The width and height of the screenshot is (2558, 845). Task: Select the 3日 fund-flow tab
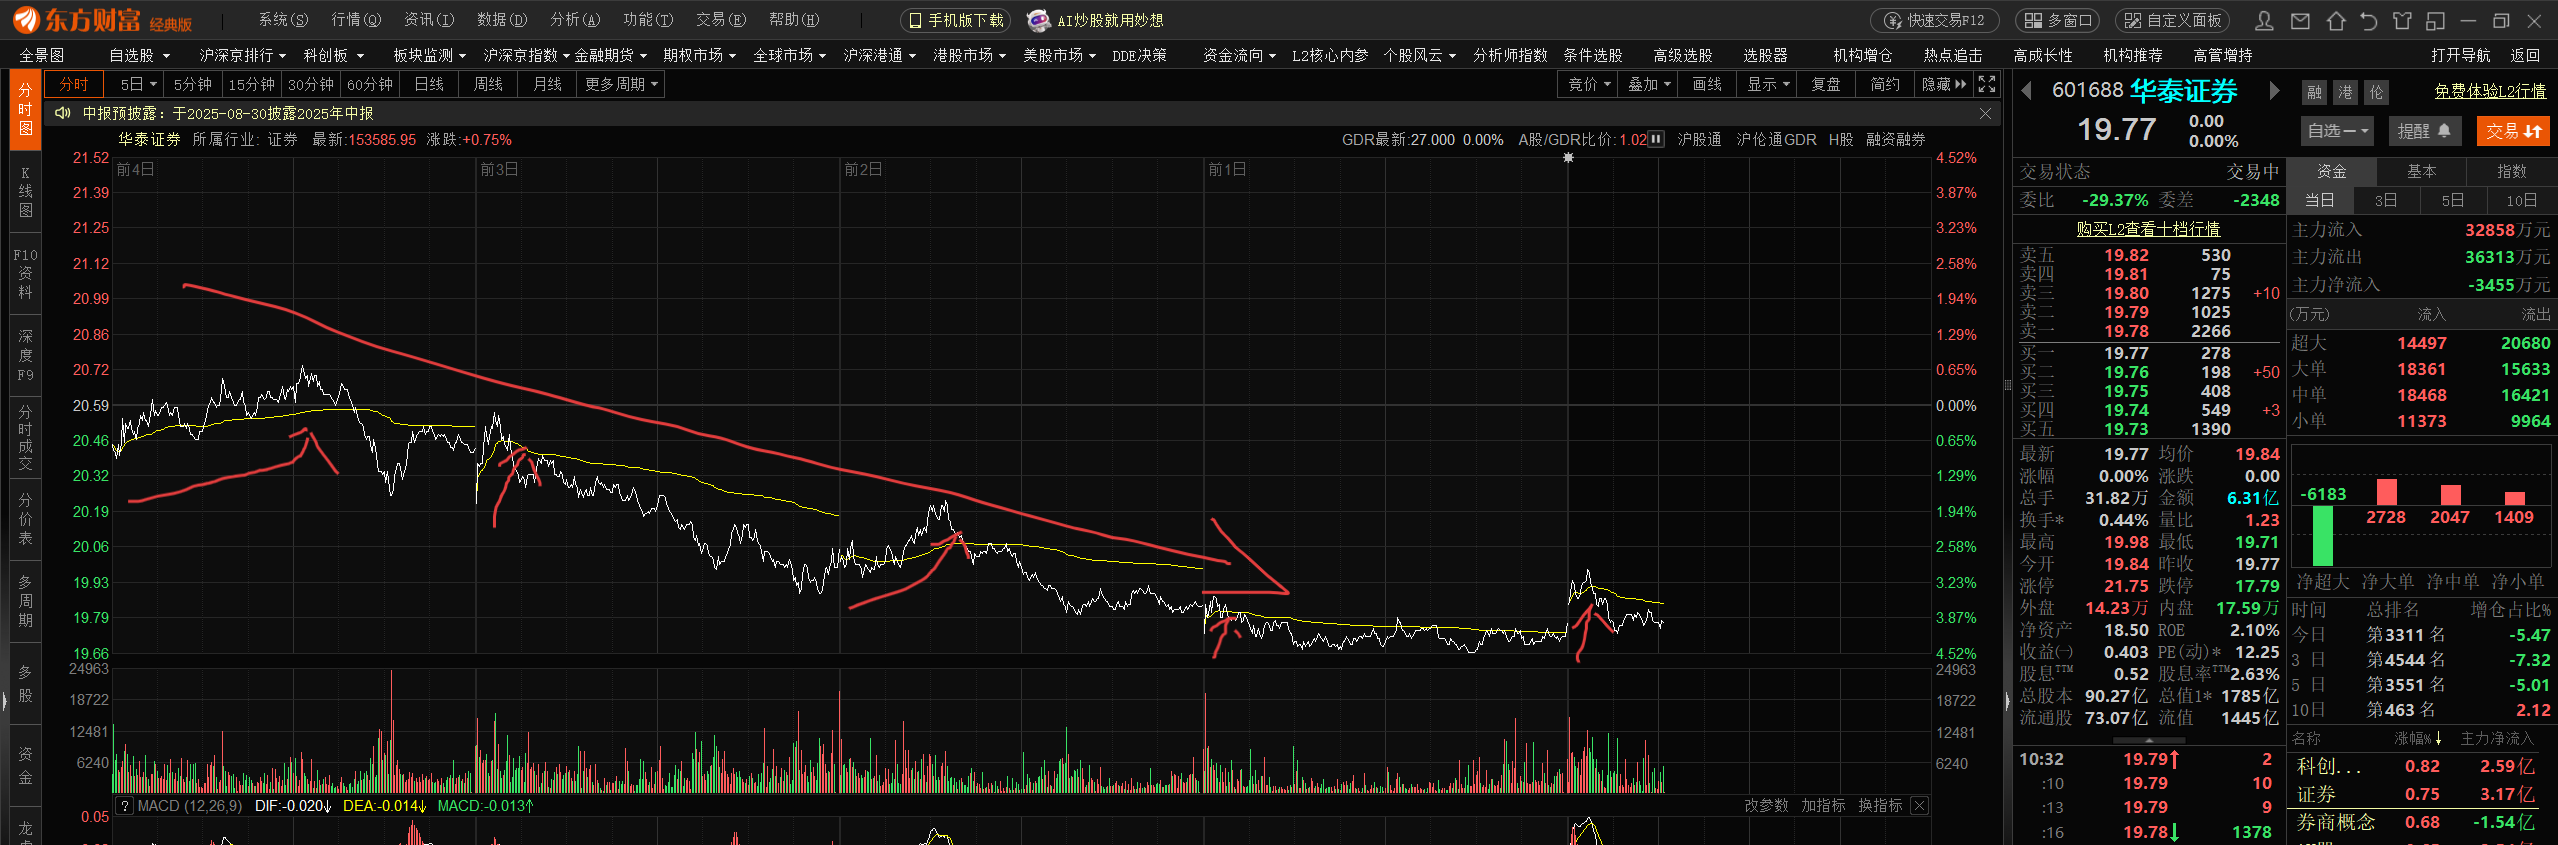2386,200
